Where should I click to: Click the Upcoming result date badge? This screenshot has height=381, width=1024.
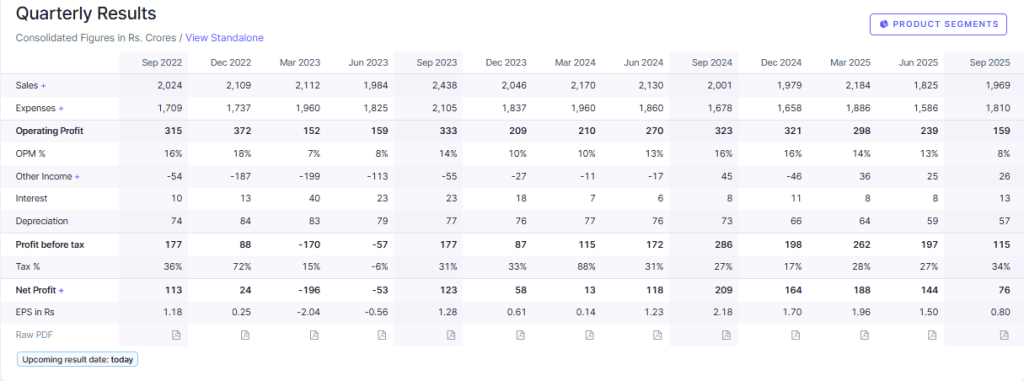click(x=78, y=359)
